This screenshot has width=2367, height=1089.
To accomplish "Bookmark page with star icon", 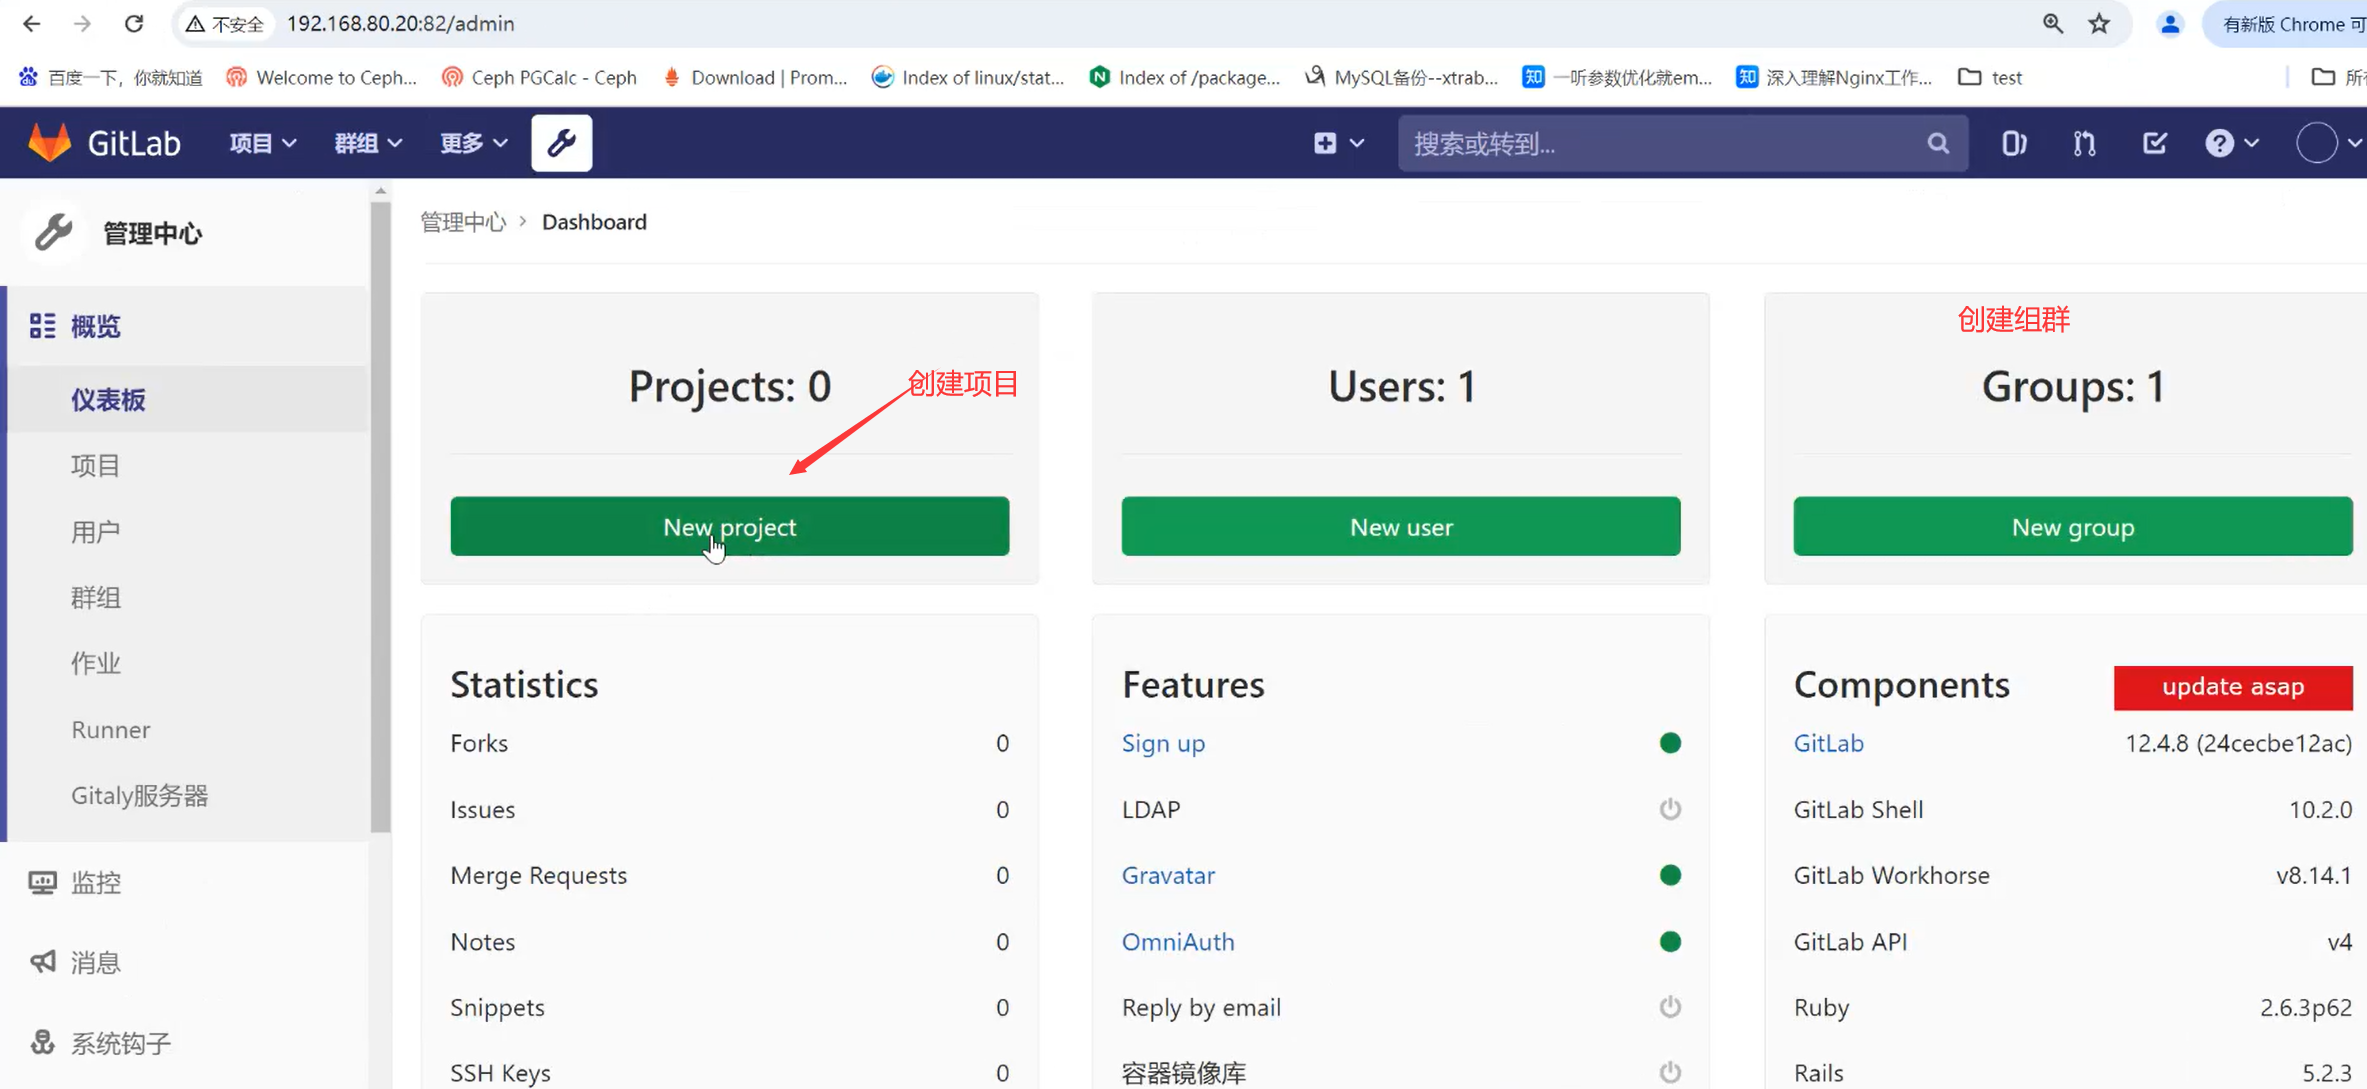I will 2099,24.
